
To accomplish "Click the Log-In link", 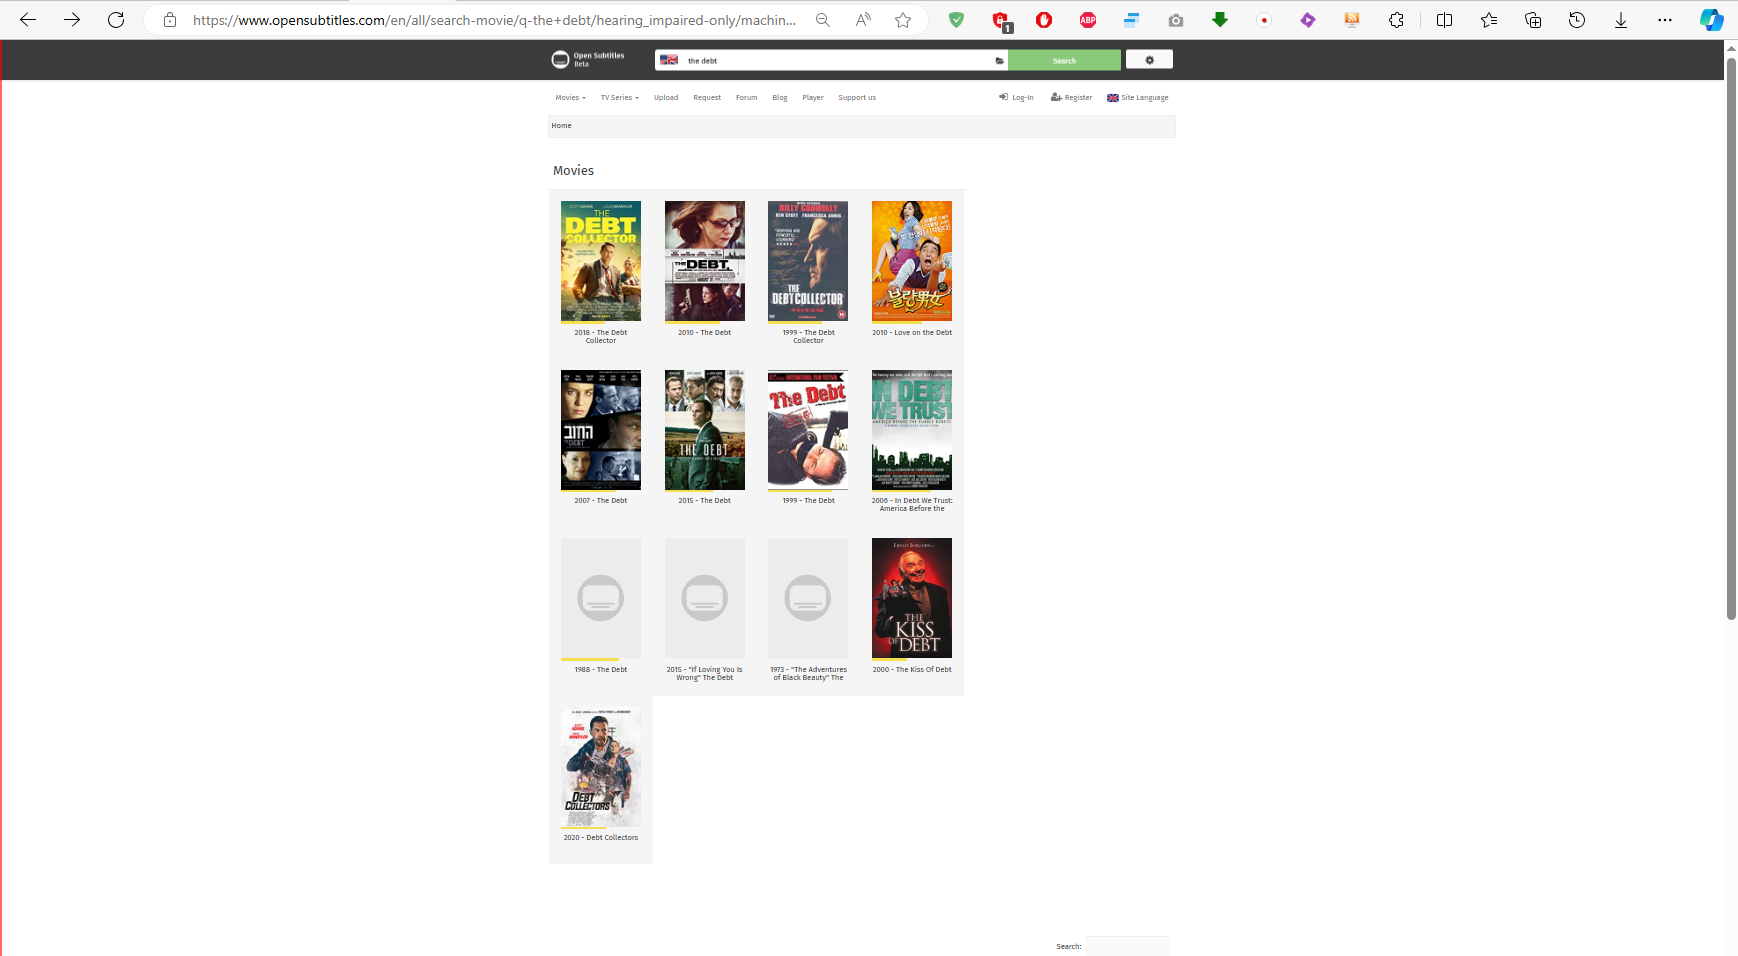I will 1016,98.
